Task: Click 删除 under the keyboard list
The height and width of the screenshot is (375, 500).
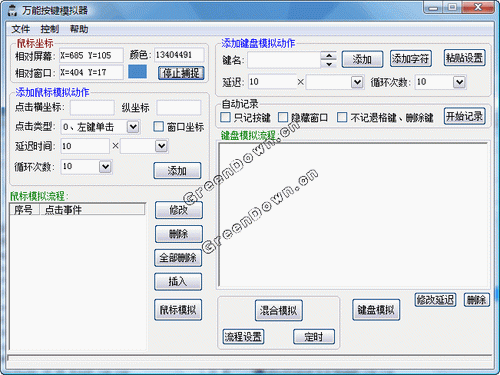Action: pyautogui.click(x=477, y=300)
